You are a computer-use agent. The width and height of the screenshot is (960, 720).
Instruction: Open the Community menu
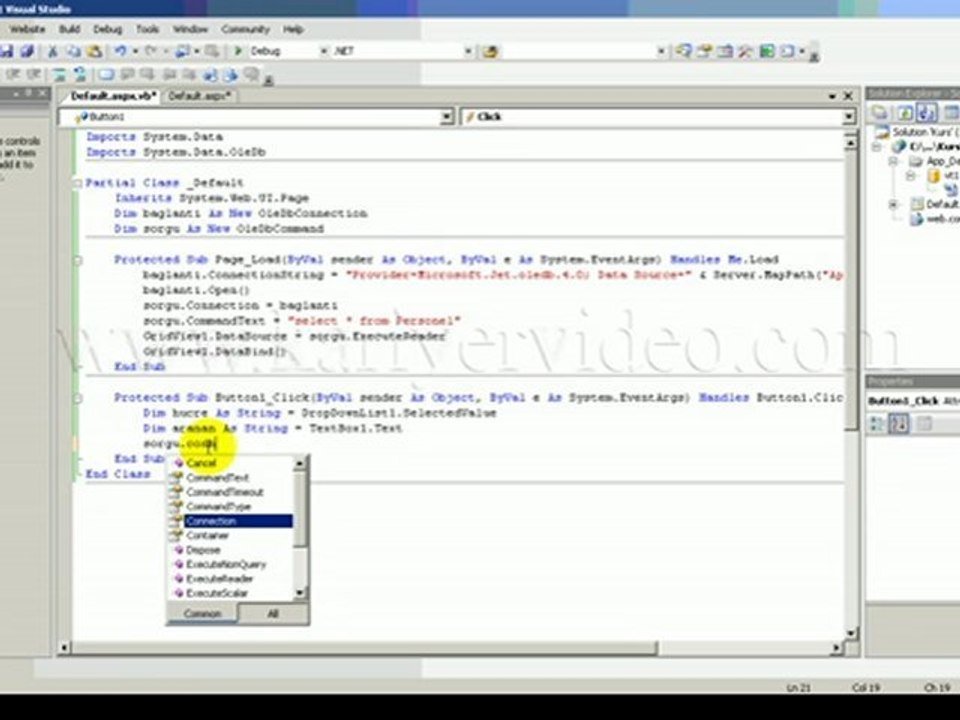tap(246, 29)
